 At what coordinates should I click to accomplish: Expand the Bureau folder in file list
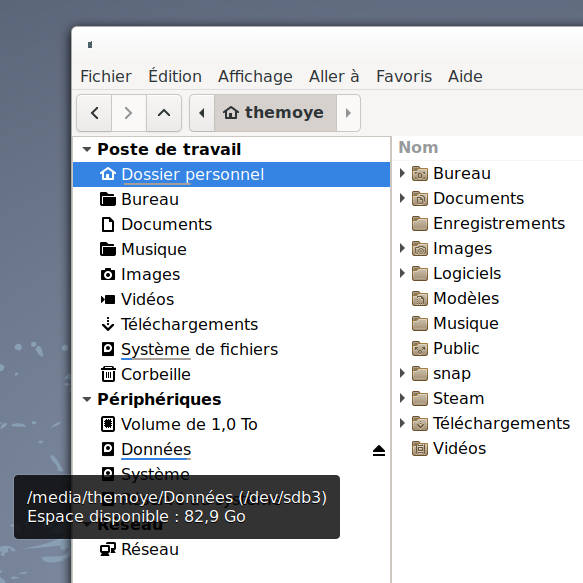coord(402,173)
